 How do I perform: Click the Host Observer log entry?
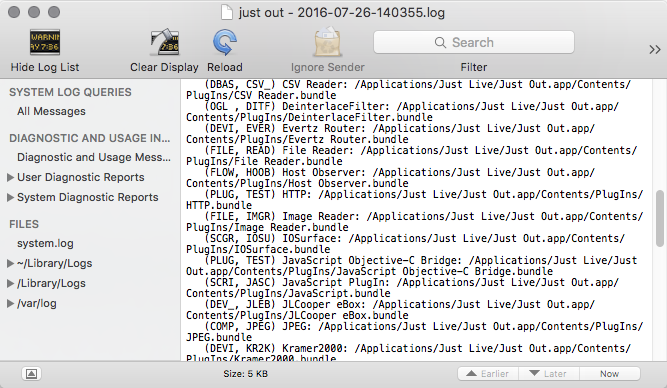click(x=391, y=178)
